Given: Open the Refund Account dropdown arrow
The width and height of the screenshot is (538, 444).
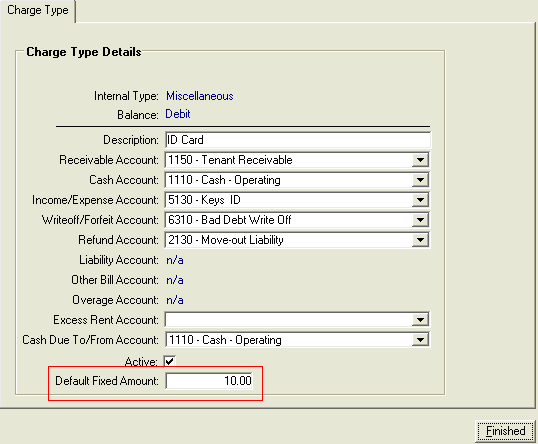Looking at the screenshot, I should tap(420, 240).
